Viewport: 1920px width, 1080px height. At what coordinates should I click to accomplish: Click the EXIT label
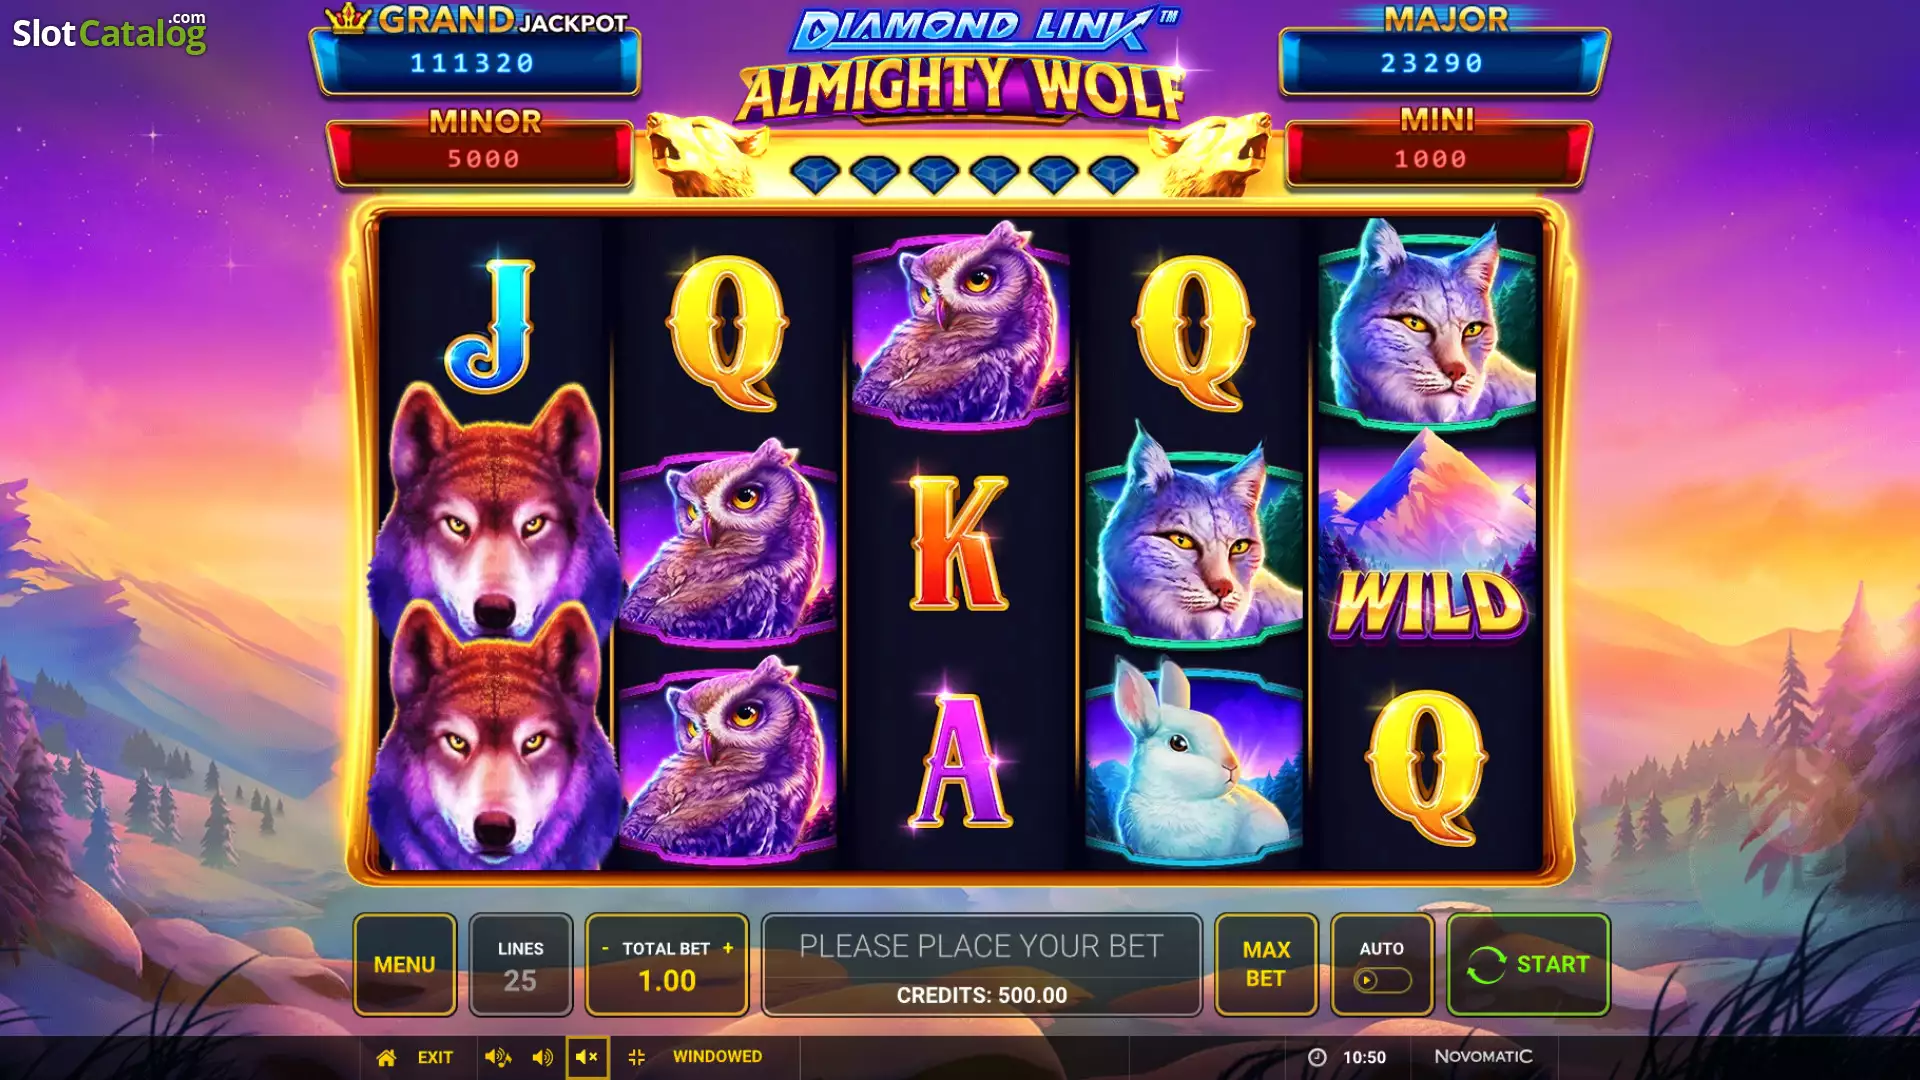(435, 1057)
